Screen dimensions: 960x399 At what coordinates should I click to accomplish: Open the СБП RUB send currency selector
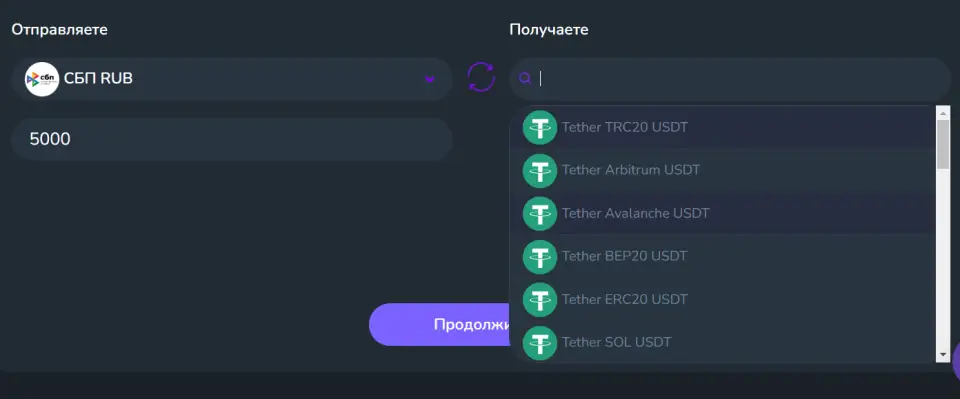[231, 80]
